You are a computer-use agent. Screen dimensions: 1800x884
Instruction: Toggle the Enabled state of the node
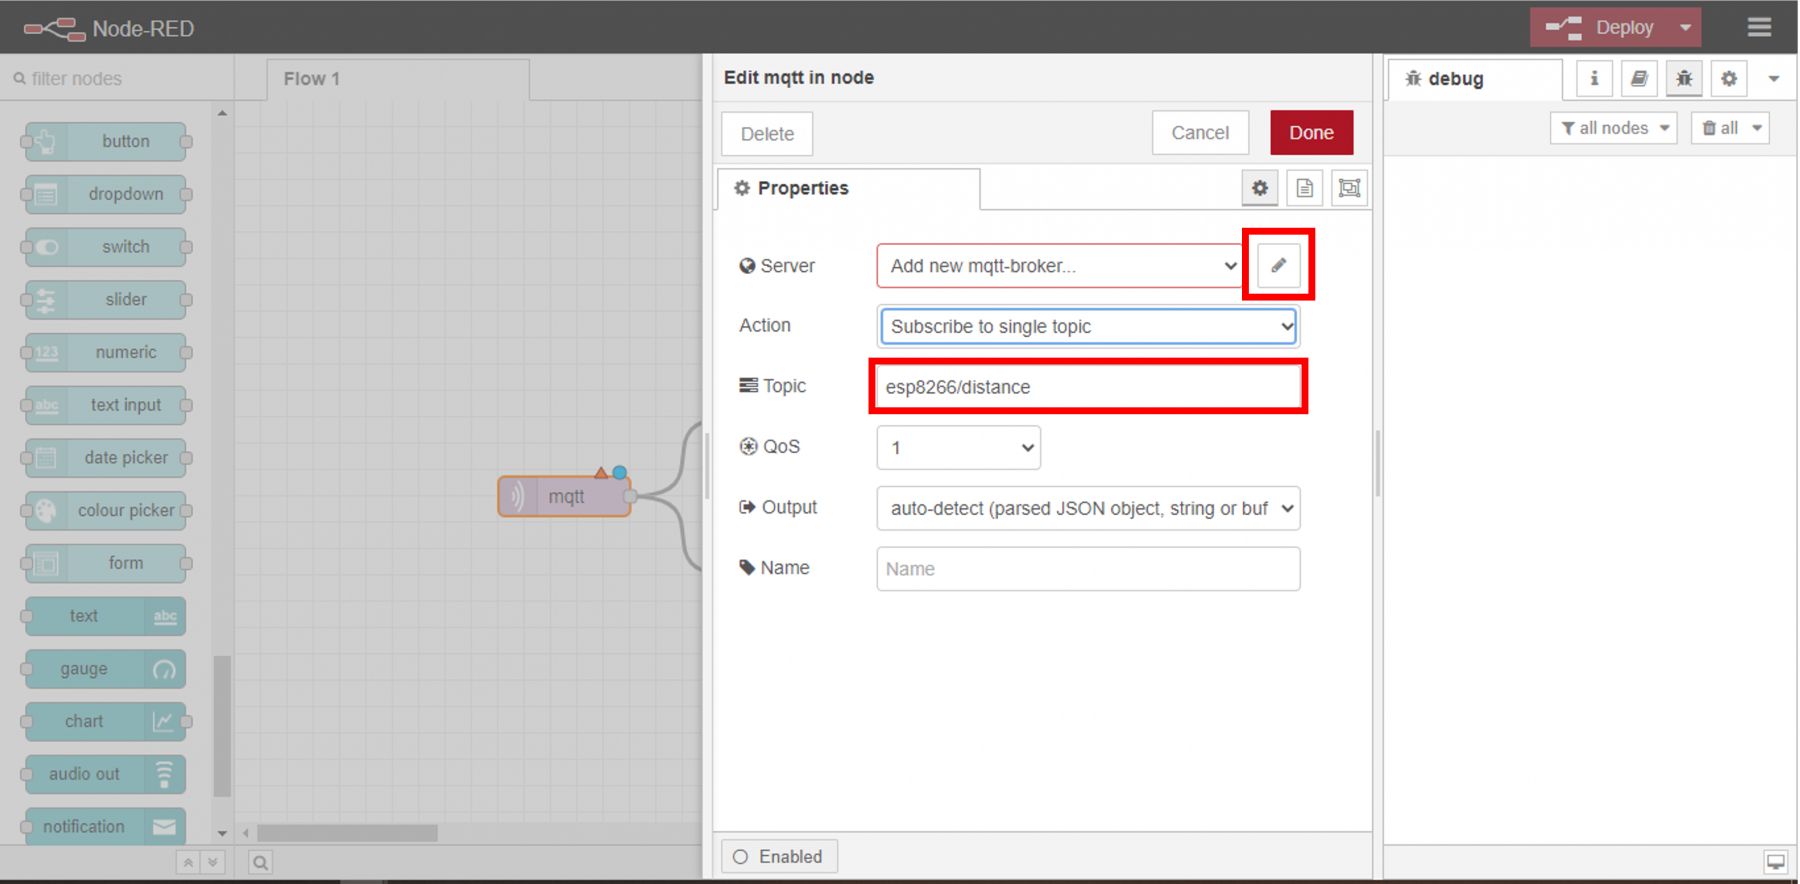click(x=778, y=856)
